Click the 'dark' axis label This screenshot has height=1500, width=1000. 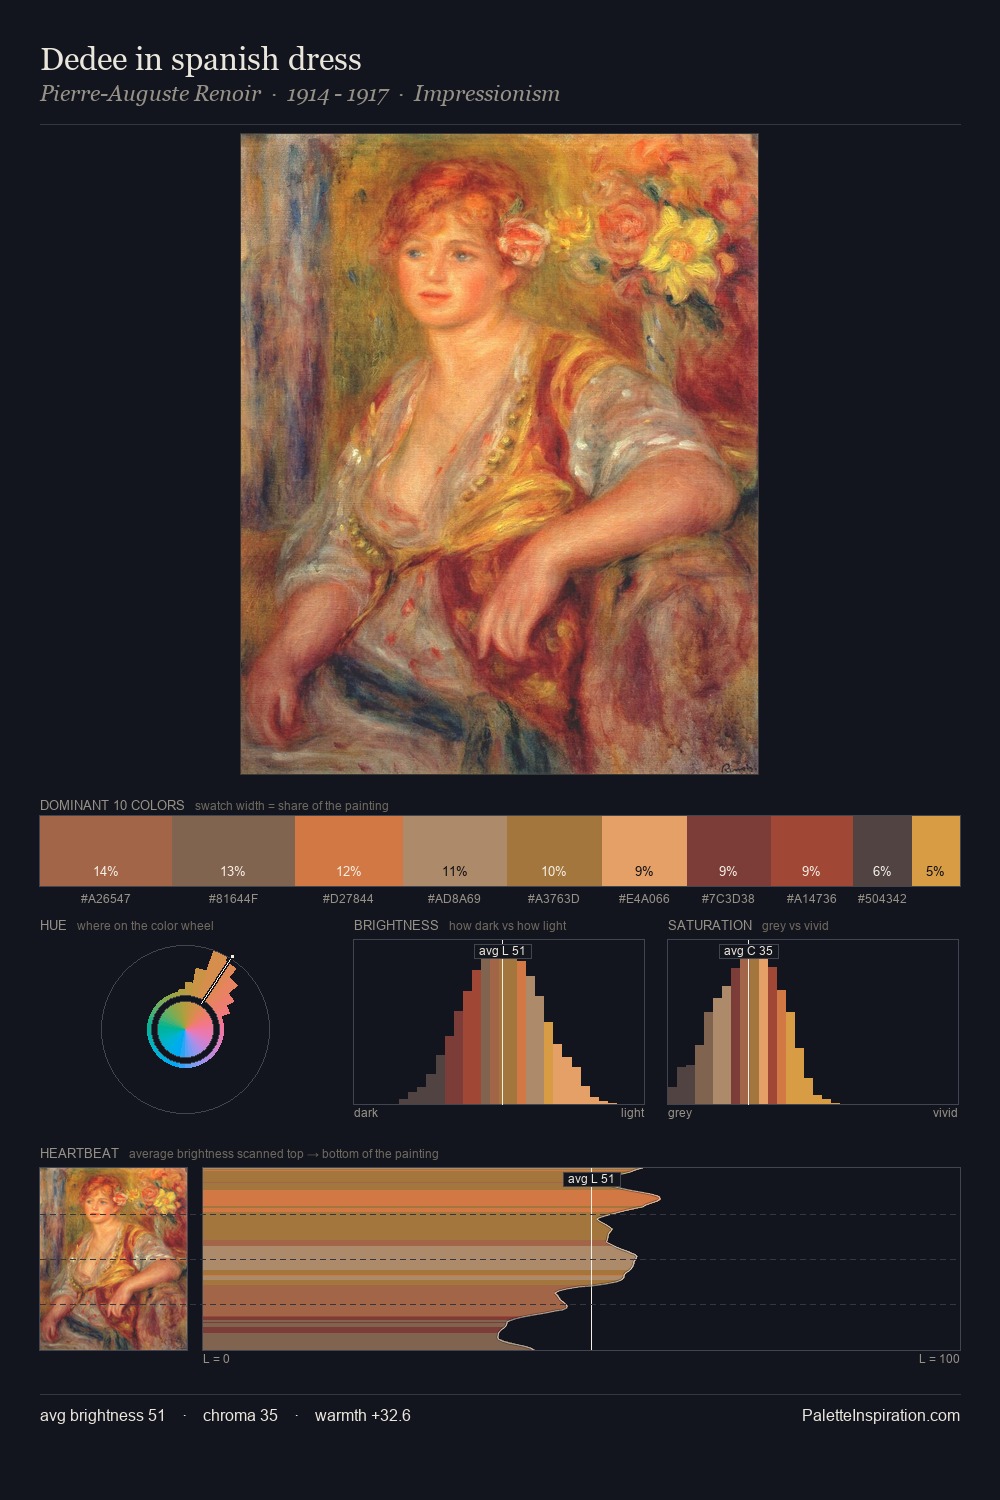366,1113
